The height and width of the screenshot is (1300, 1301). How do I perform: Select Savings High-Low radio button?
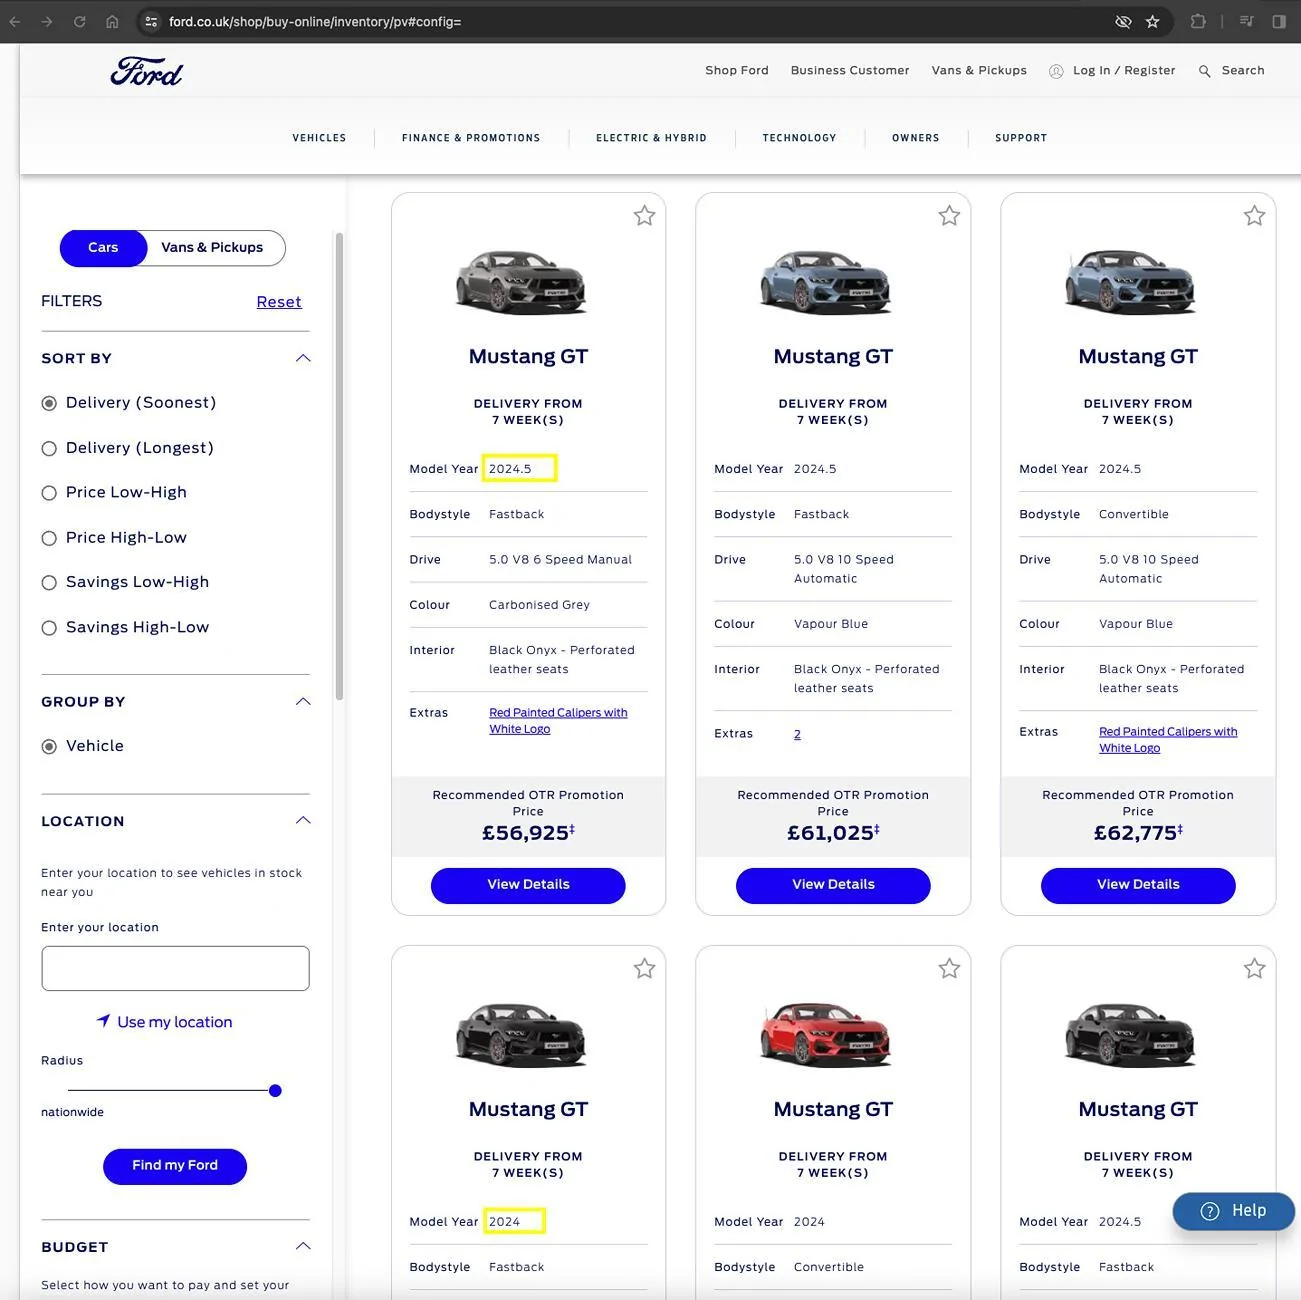tap(49, 628)
